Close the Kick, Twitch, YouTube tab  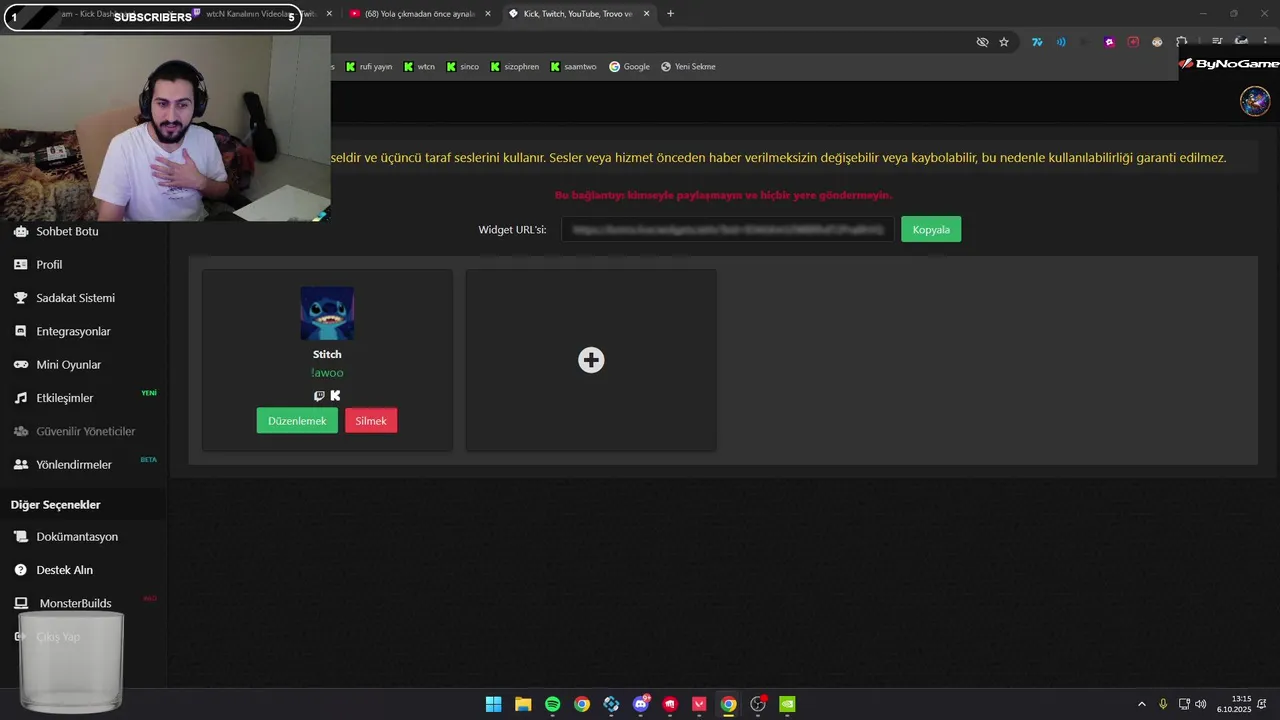(x=646, y=14)
